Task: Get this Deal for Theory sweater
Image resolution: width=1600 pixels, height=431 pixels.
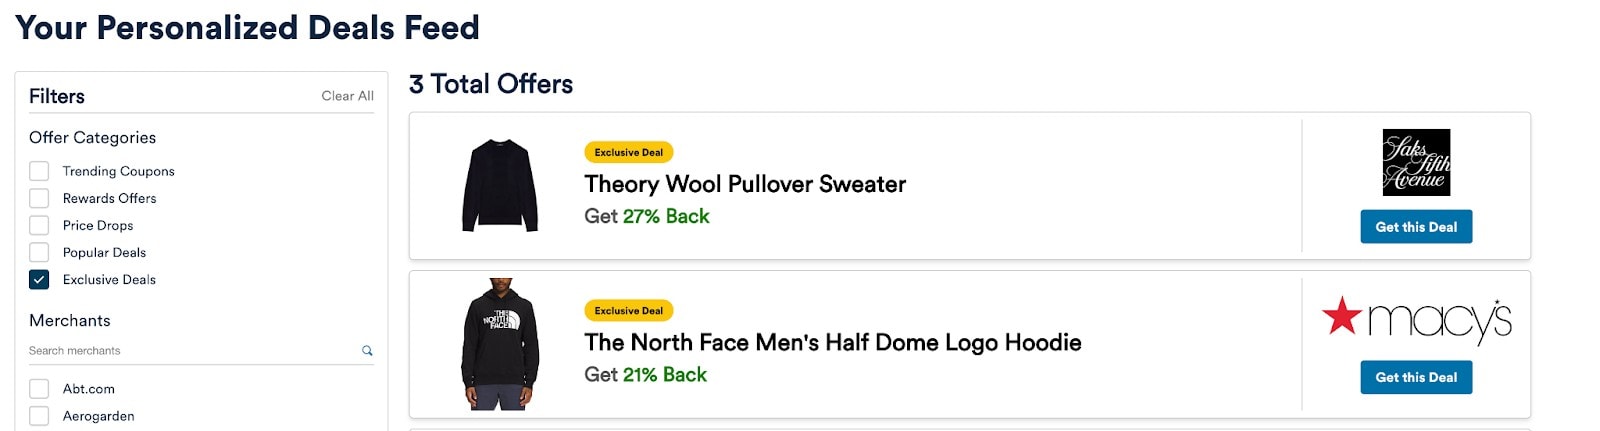Action: [1416, 227]
